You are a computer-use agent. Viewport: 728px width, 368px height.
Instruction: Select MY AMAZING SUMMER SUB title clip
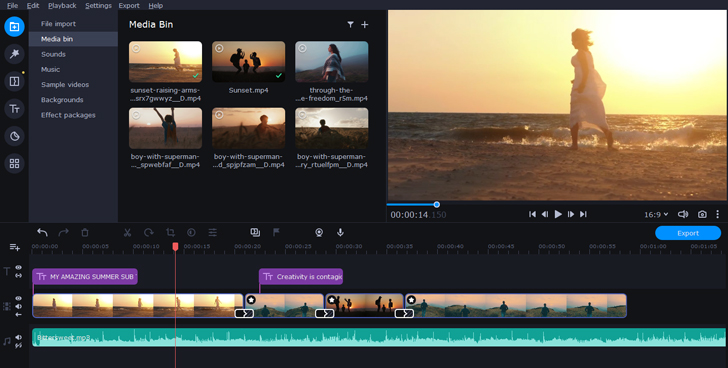point(85,277)
